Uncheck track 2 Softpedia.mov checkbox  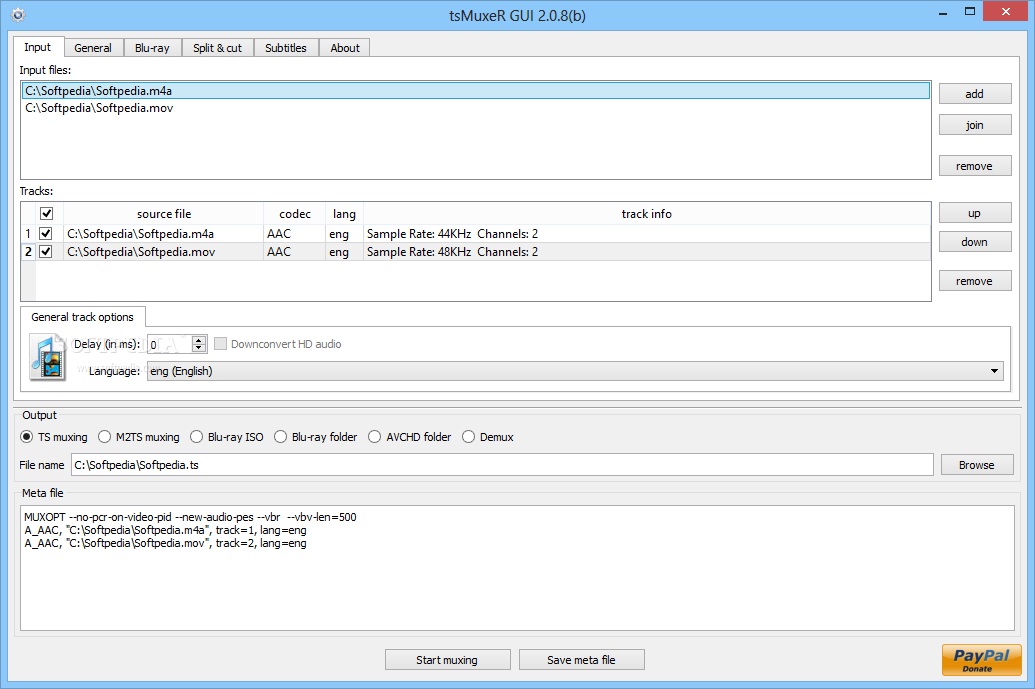(46, 251)
